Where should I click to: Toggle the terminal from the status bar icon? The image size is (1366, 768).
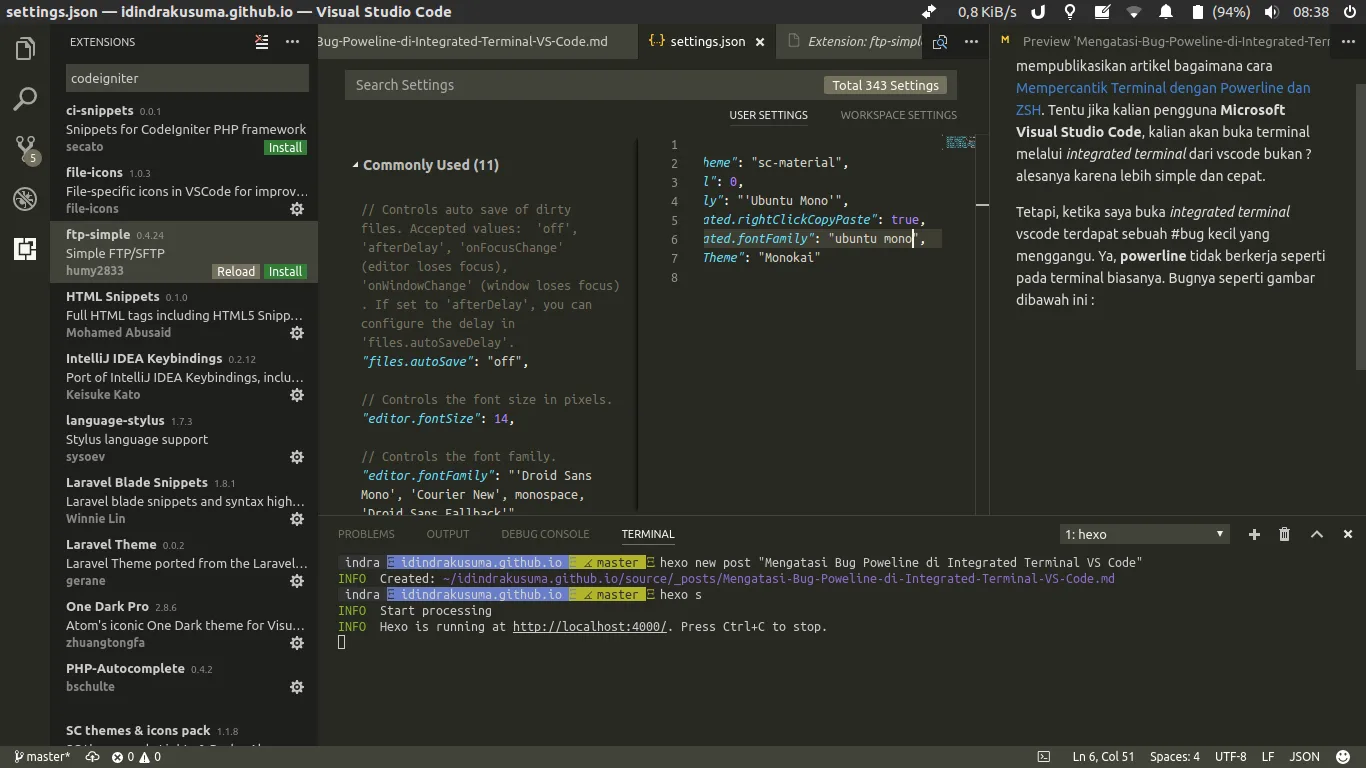[x=1044, y=757]
